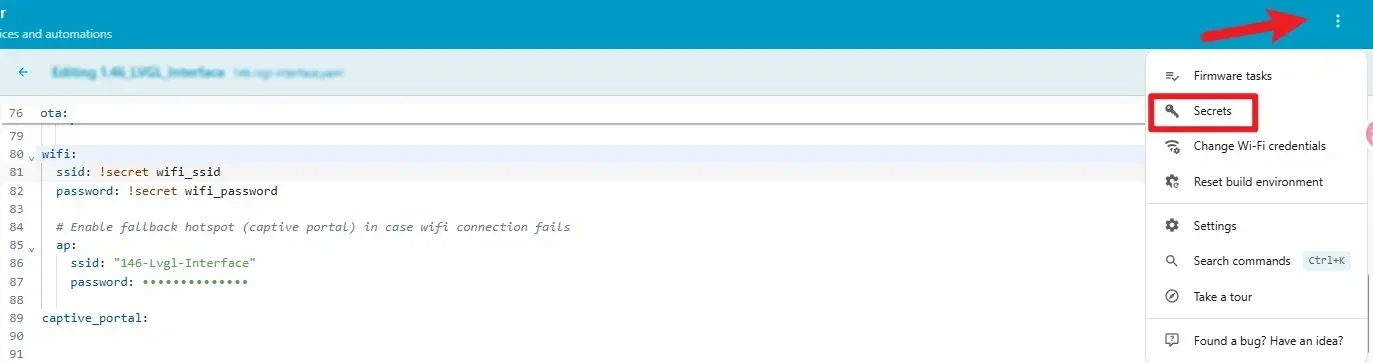Click the 'ota:' line
The height and width of the screenshot is (363, 1373).
click(55, 113)
